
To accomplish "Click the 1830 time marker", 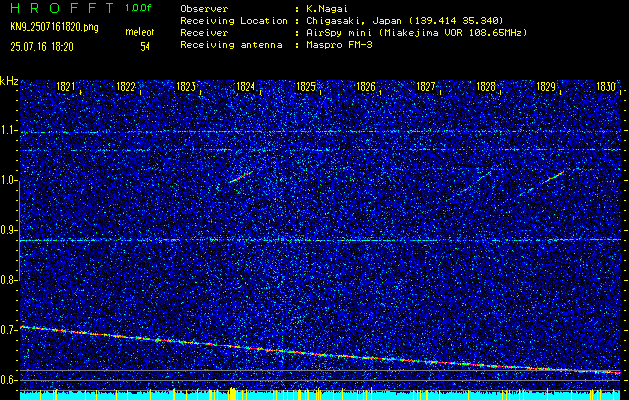I will click(x=606, y=86).
